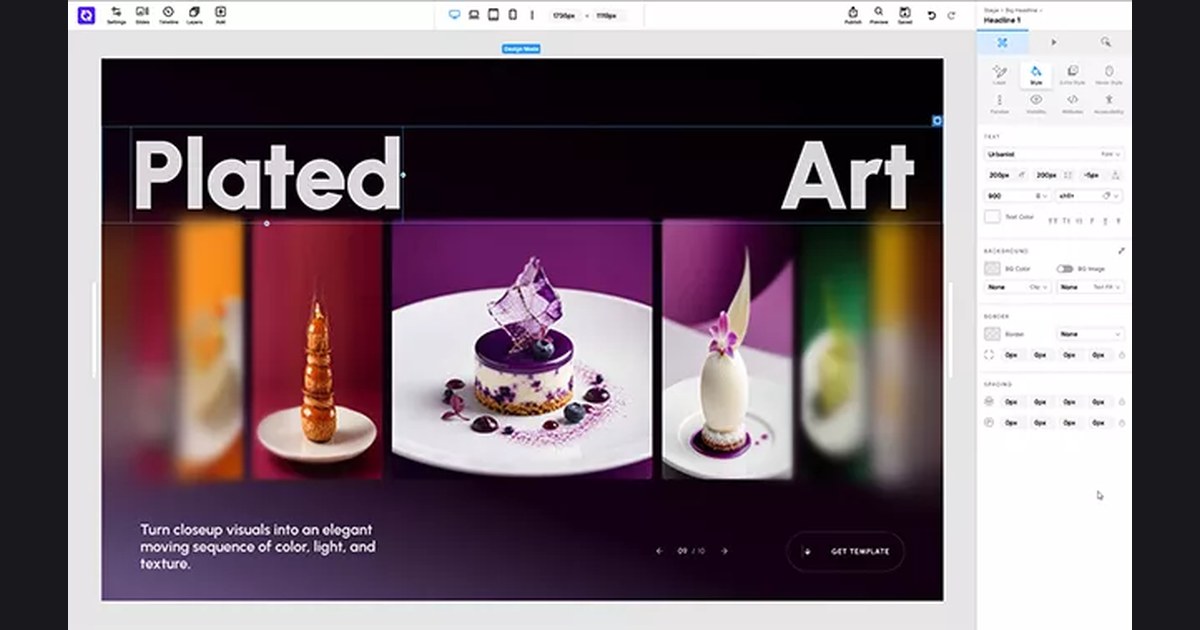Click the purple app logo
The image size is (1200, 630).
click(86, 15)
